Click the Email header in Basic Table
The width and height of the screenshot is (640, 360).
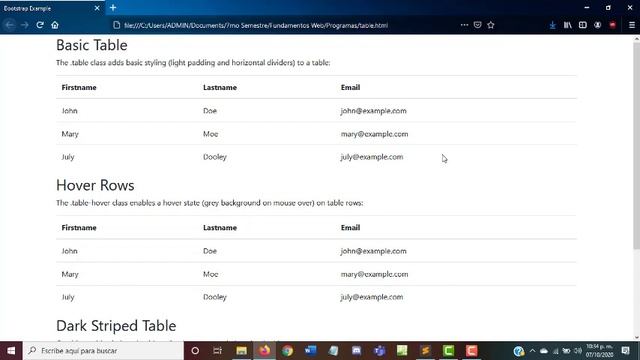pos(351,87)
